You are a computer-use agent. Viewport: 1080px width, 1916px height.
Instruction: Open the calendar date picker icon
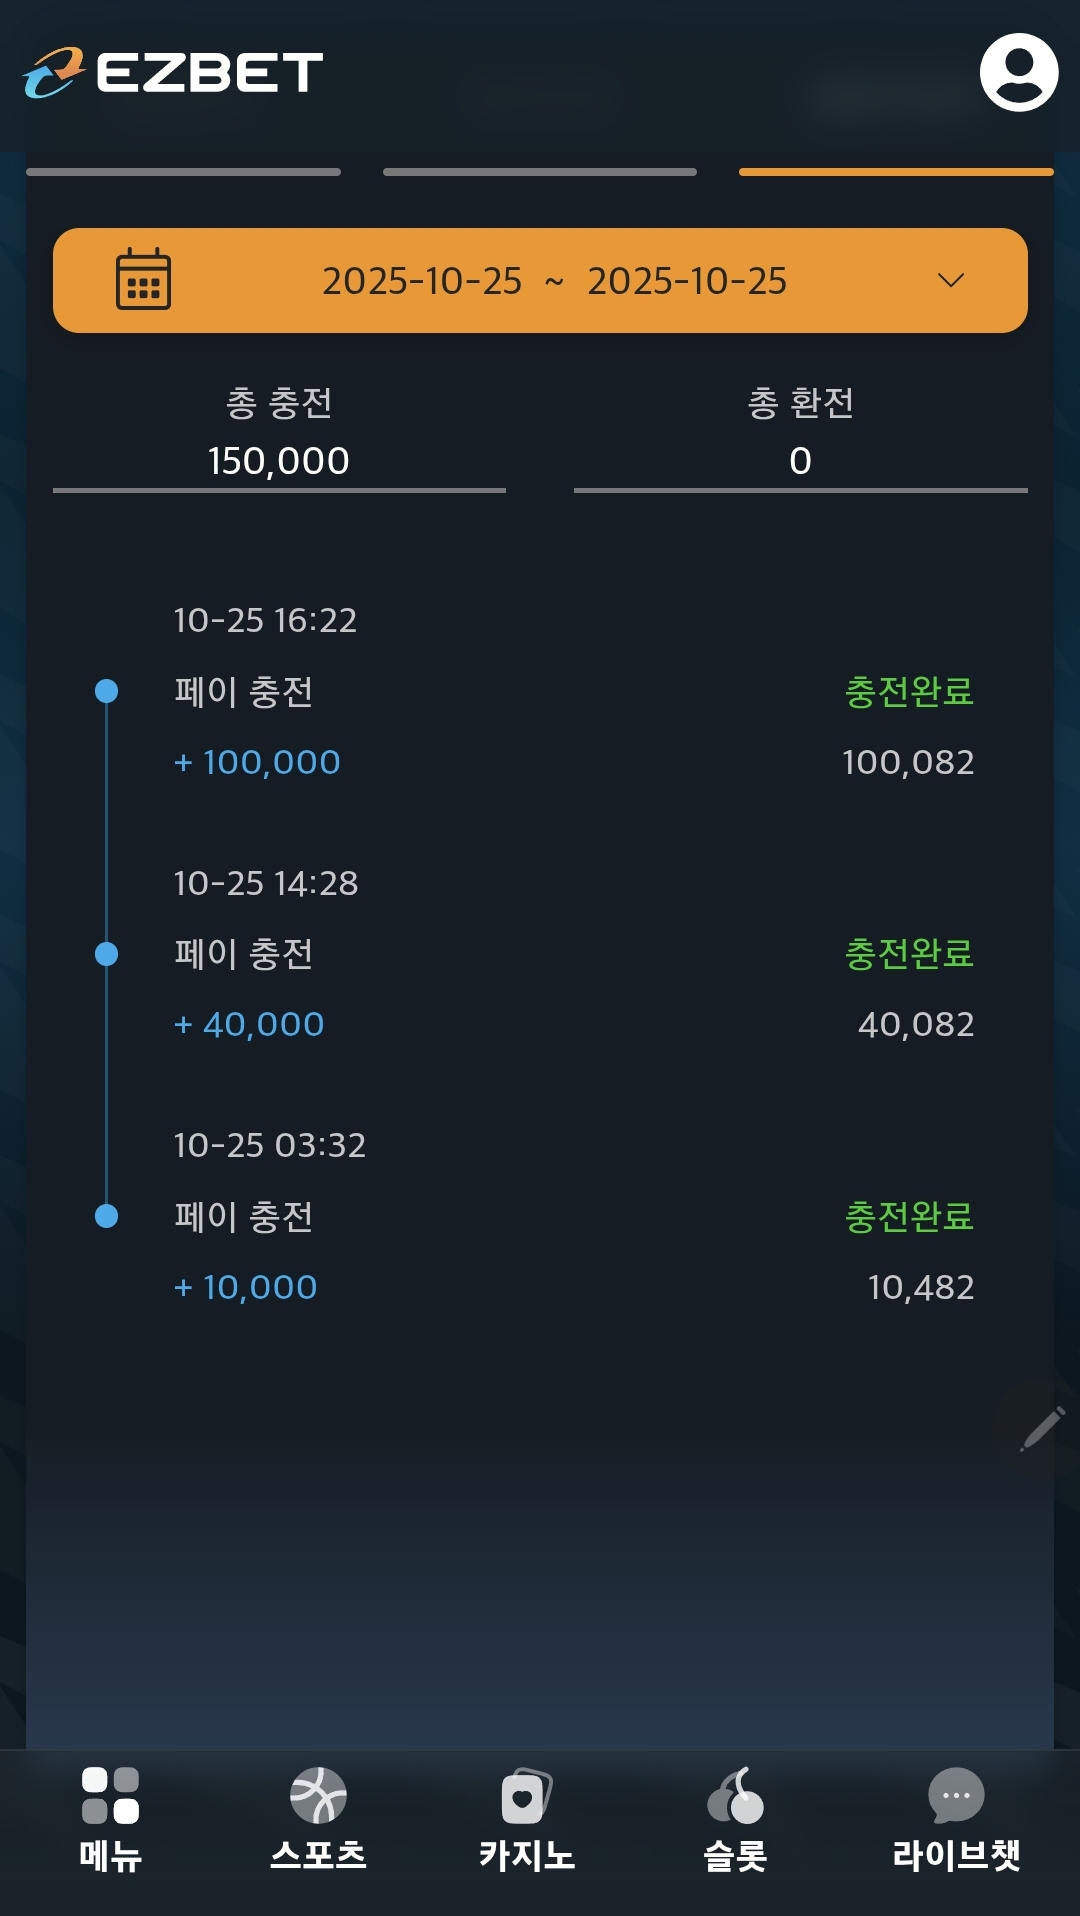point(143,280)
